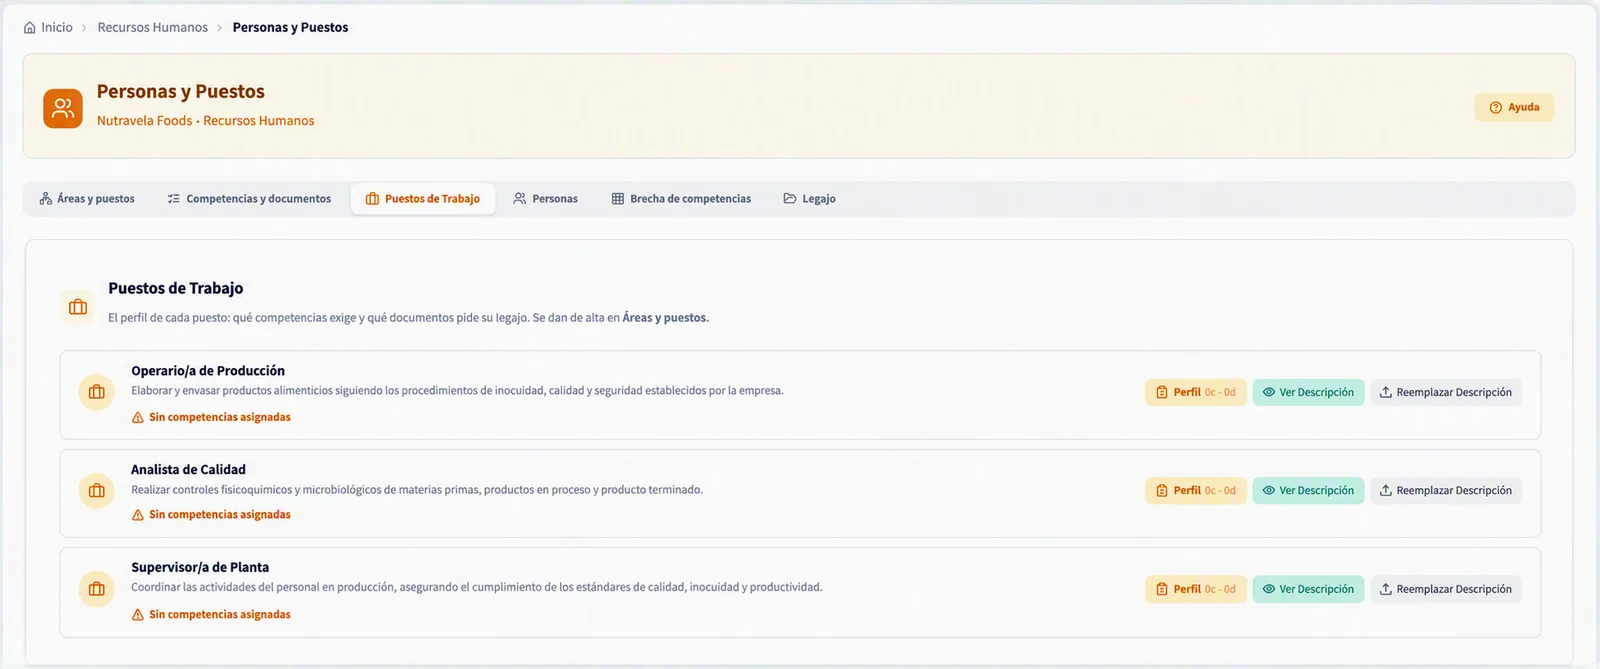Open Competencias y documentos tab

pos(249,199)
